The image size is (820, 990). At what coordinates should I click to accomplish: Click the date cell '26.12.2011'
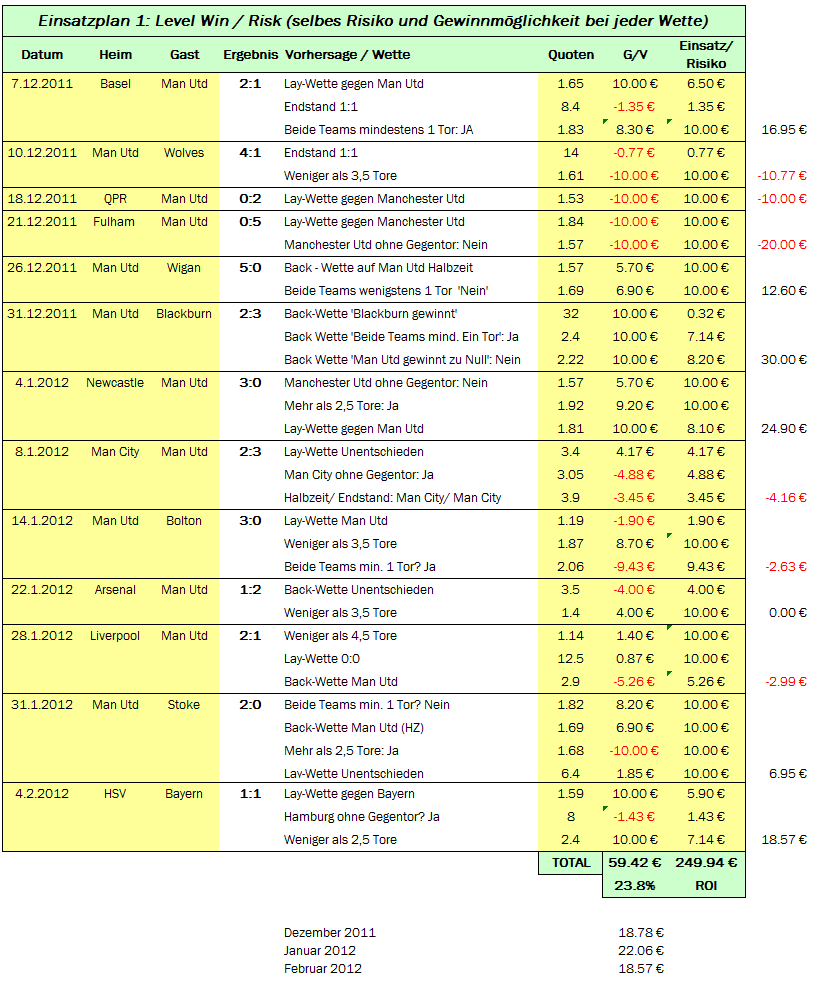pyautogui.click(x=42, y=268)
